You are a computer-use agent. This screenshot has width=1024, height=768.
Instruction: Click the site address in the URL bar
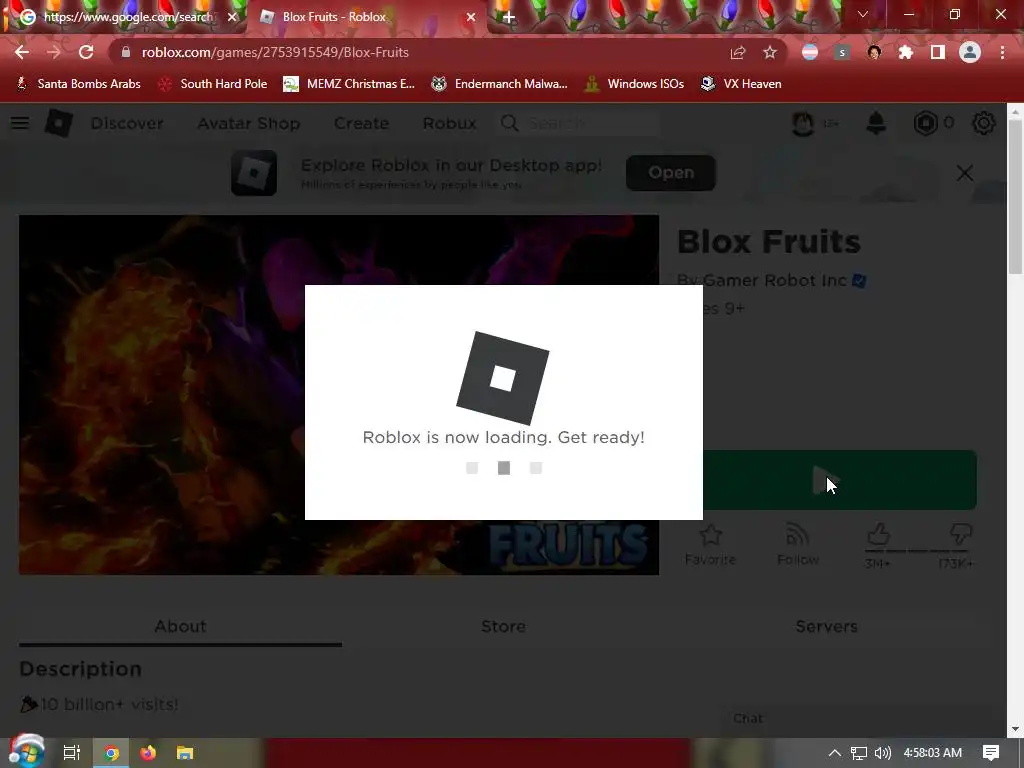coord(275,52)
